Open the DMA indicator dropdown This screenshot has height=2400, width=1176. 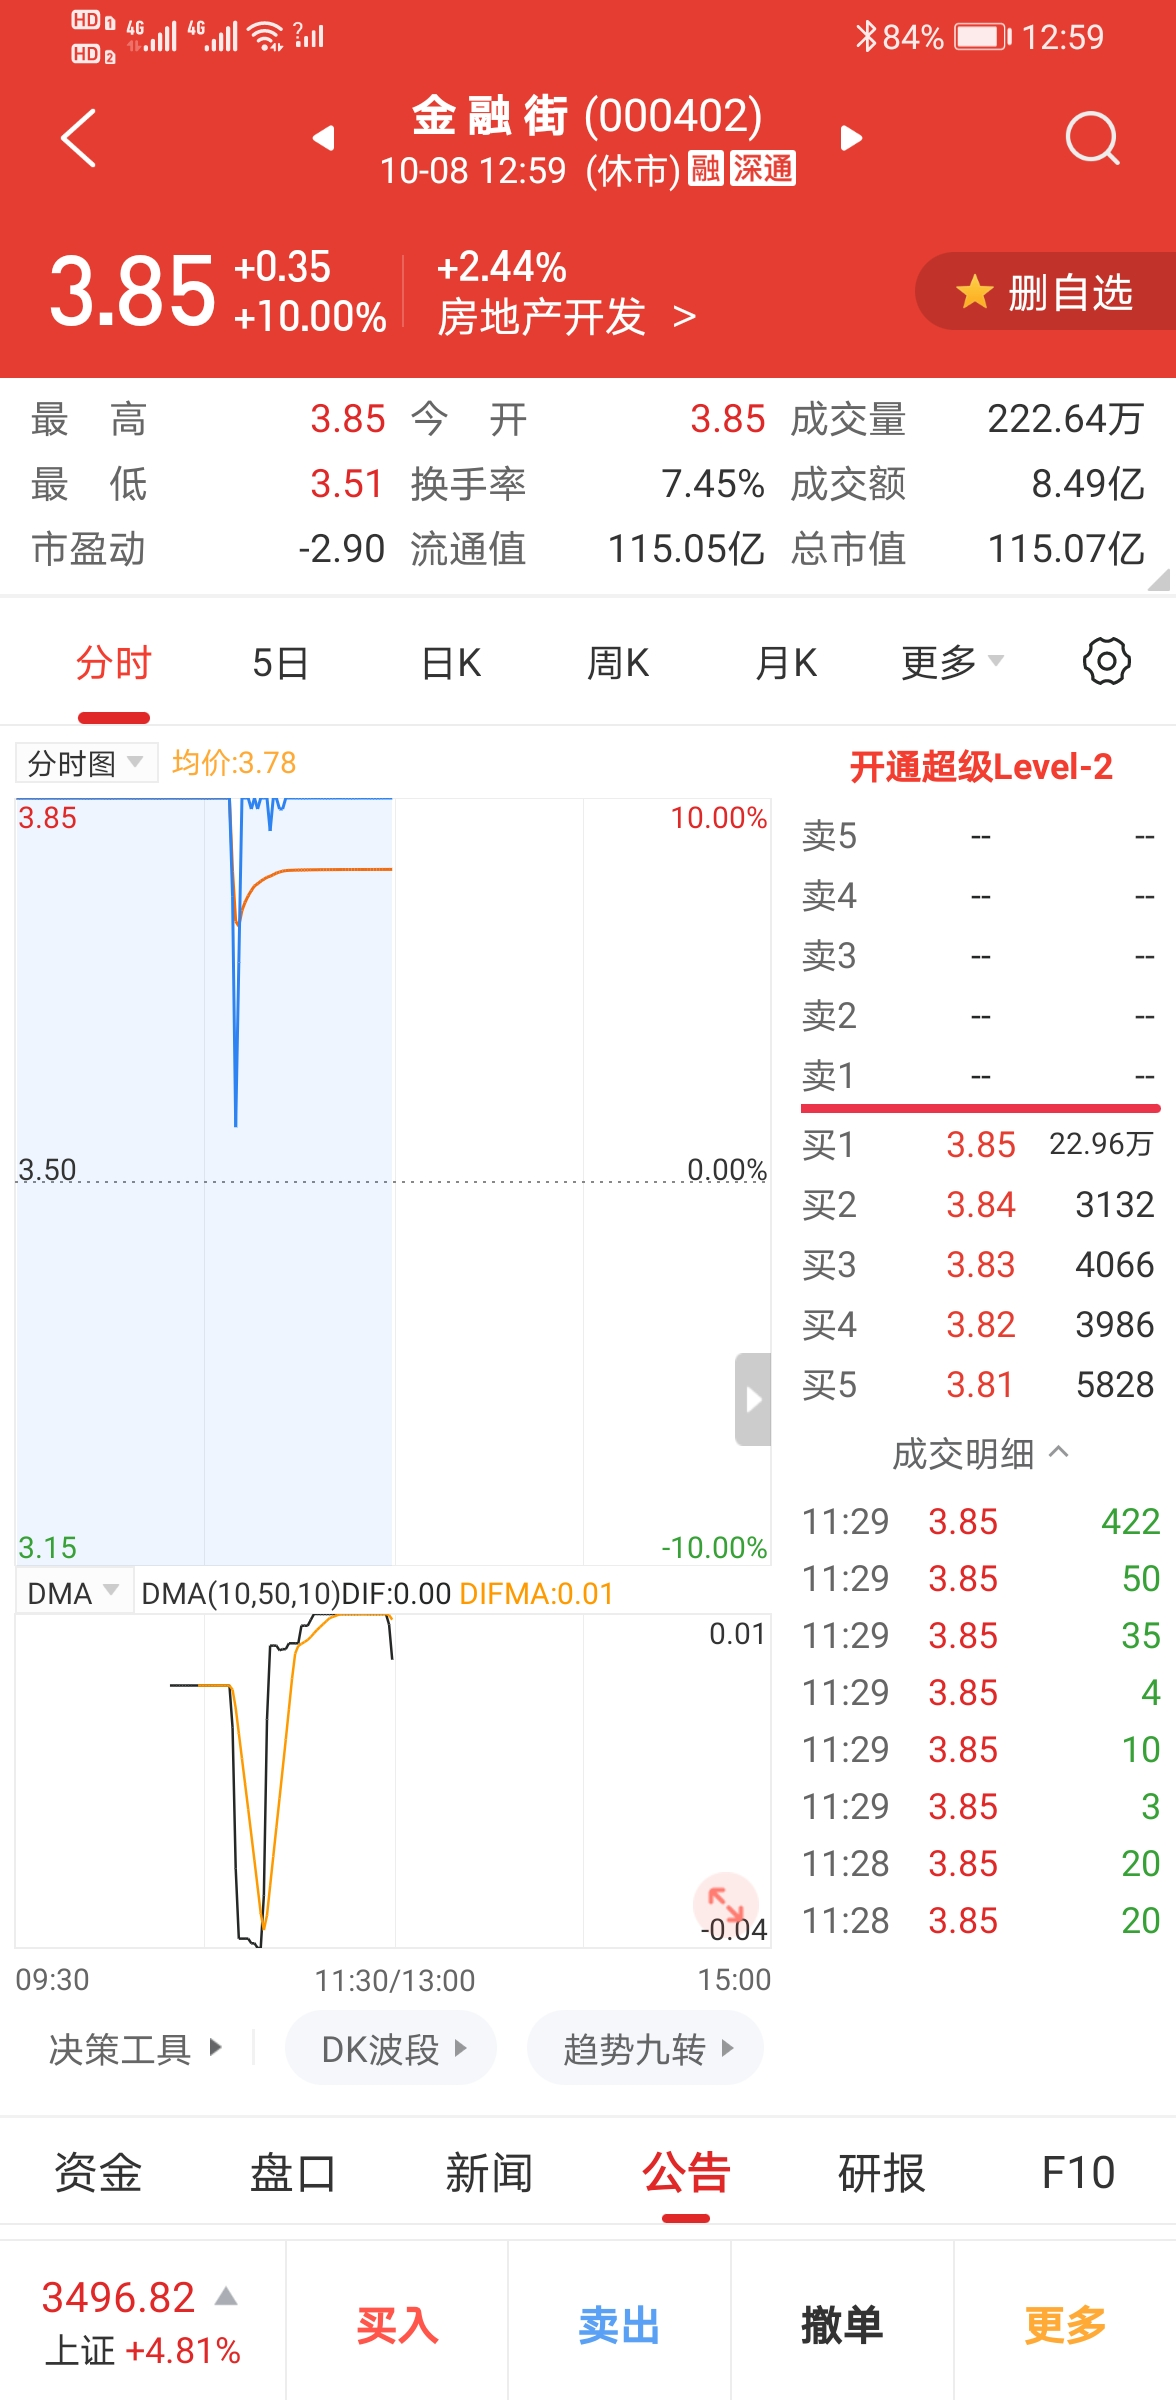pyautogui.click(x=73, y=1593)
